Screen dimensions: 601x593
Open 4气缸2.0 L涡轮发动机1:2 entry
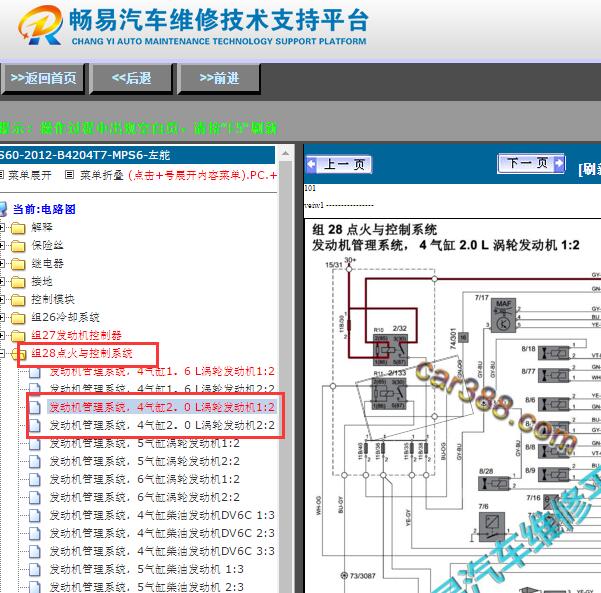click(162, 407)
